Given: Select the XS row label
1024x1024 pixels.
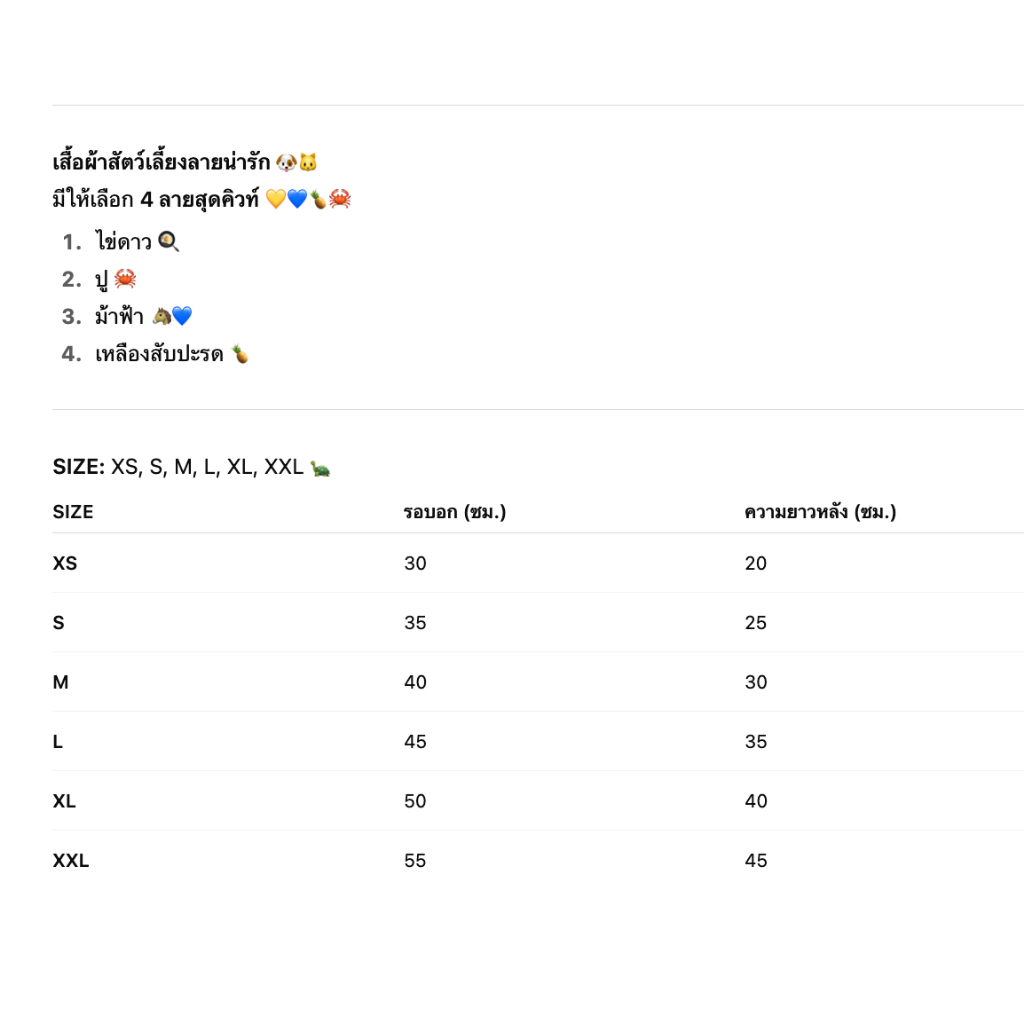Looking at the screenshot, I should coord(65,563).
